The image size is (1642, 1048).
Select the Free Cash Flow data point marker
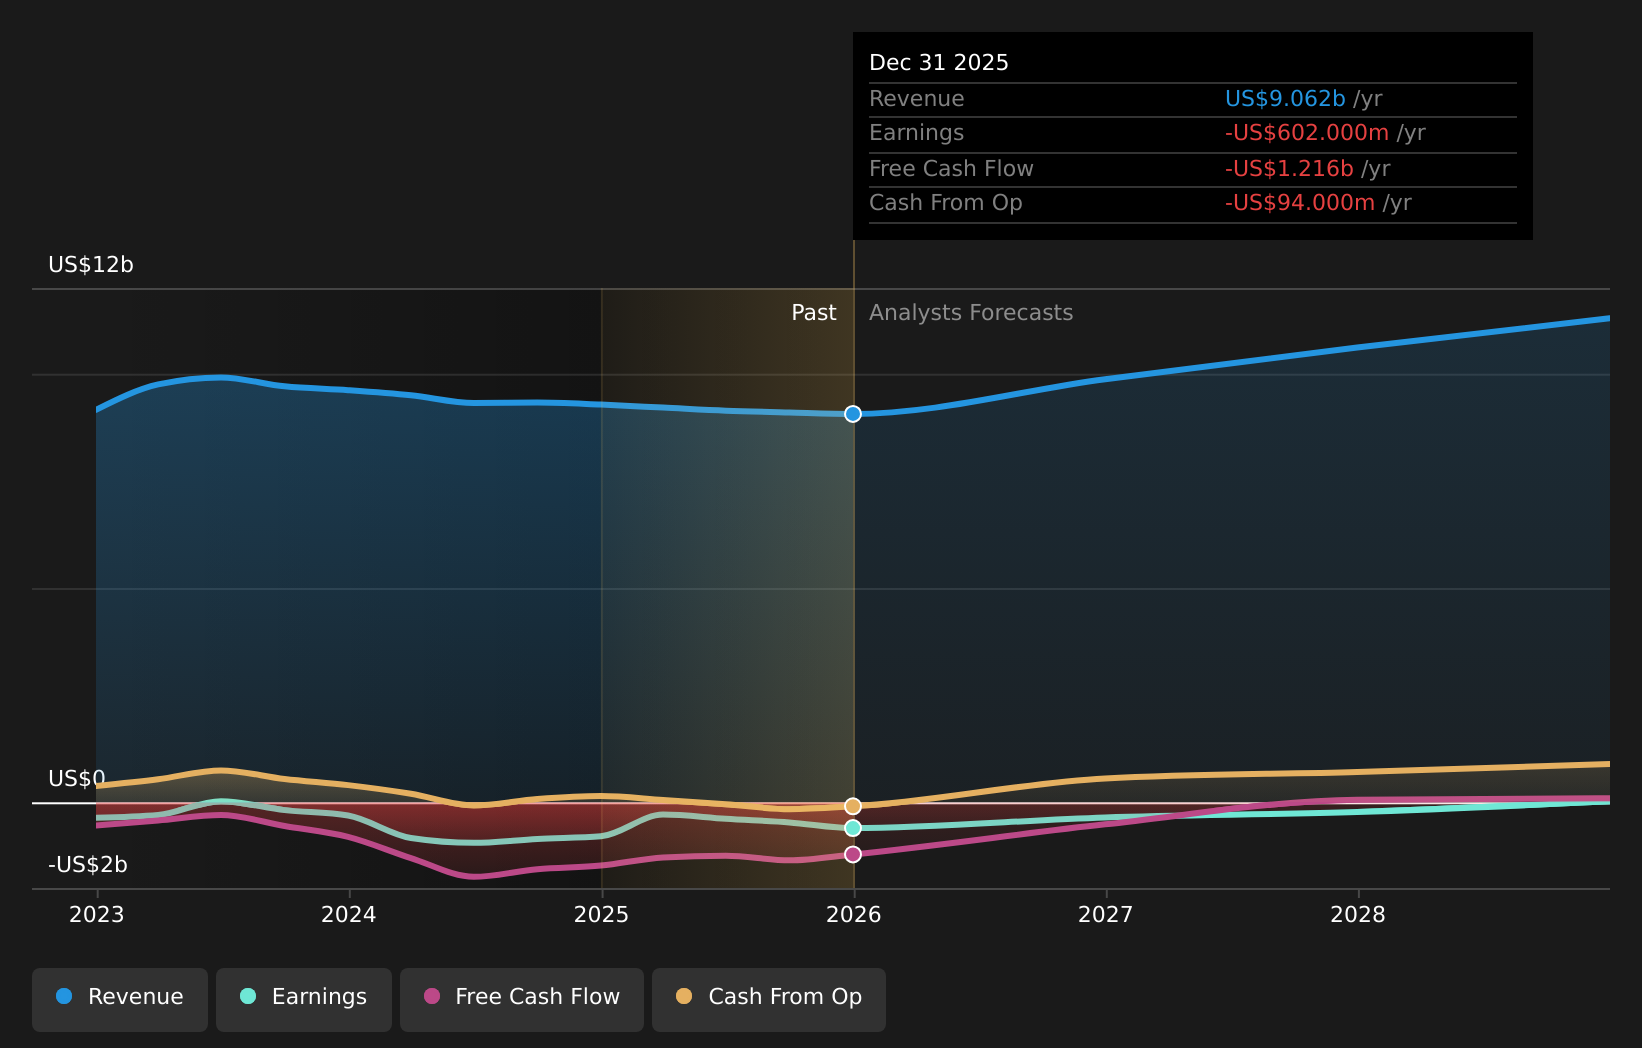(x=852, y=853)
